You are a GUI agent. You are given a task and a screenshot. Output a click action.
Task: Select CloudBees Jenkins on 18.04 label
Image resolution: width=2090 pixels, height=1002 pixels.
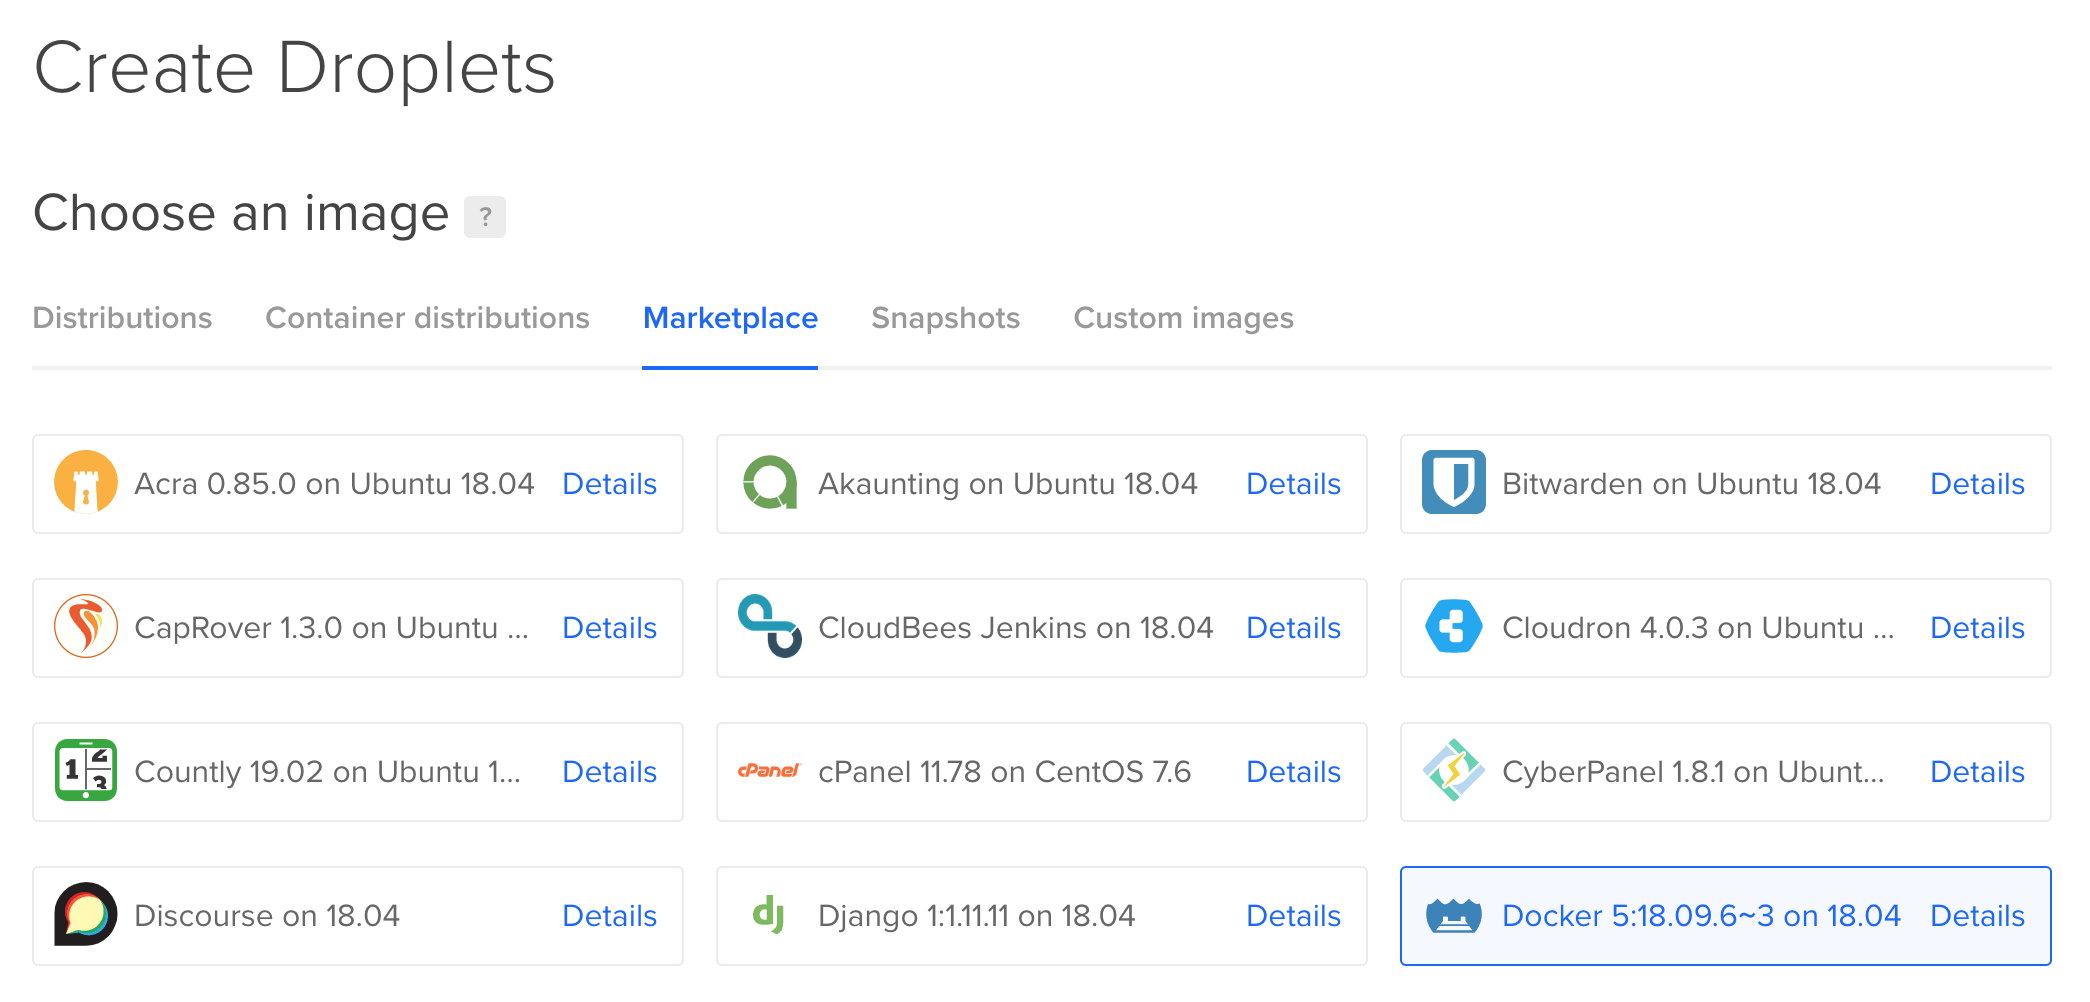[x=1015, y=628]
